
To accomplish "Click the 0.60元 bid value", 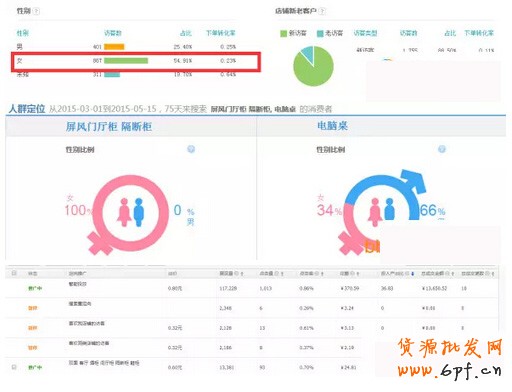I will [175, 367].
